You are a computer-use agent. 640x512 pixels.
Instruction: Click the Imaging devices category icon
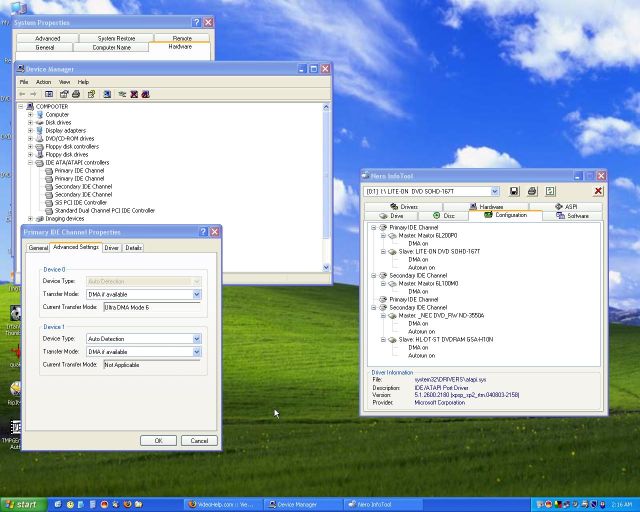[40, 219]
